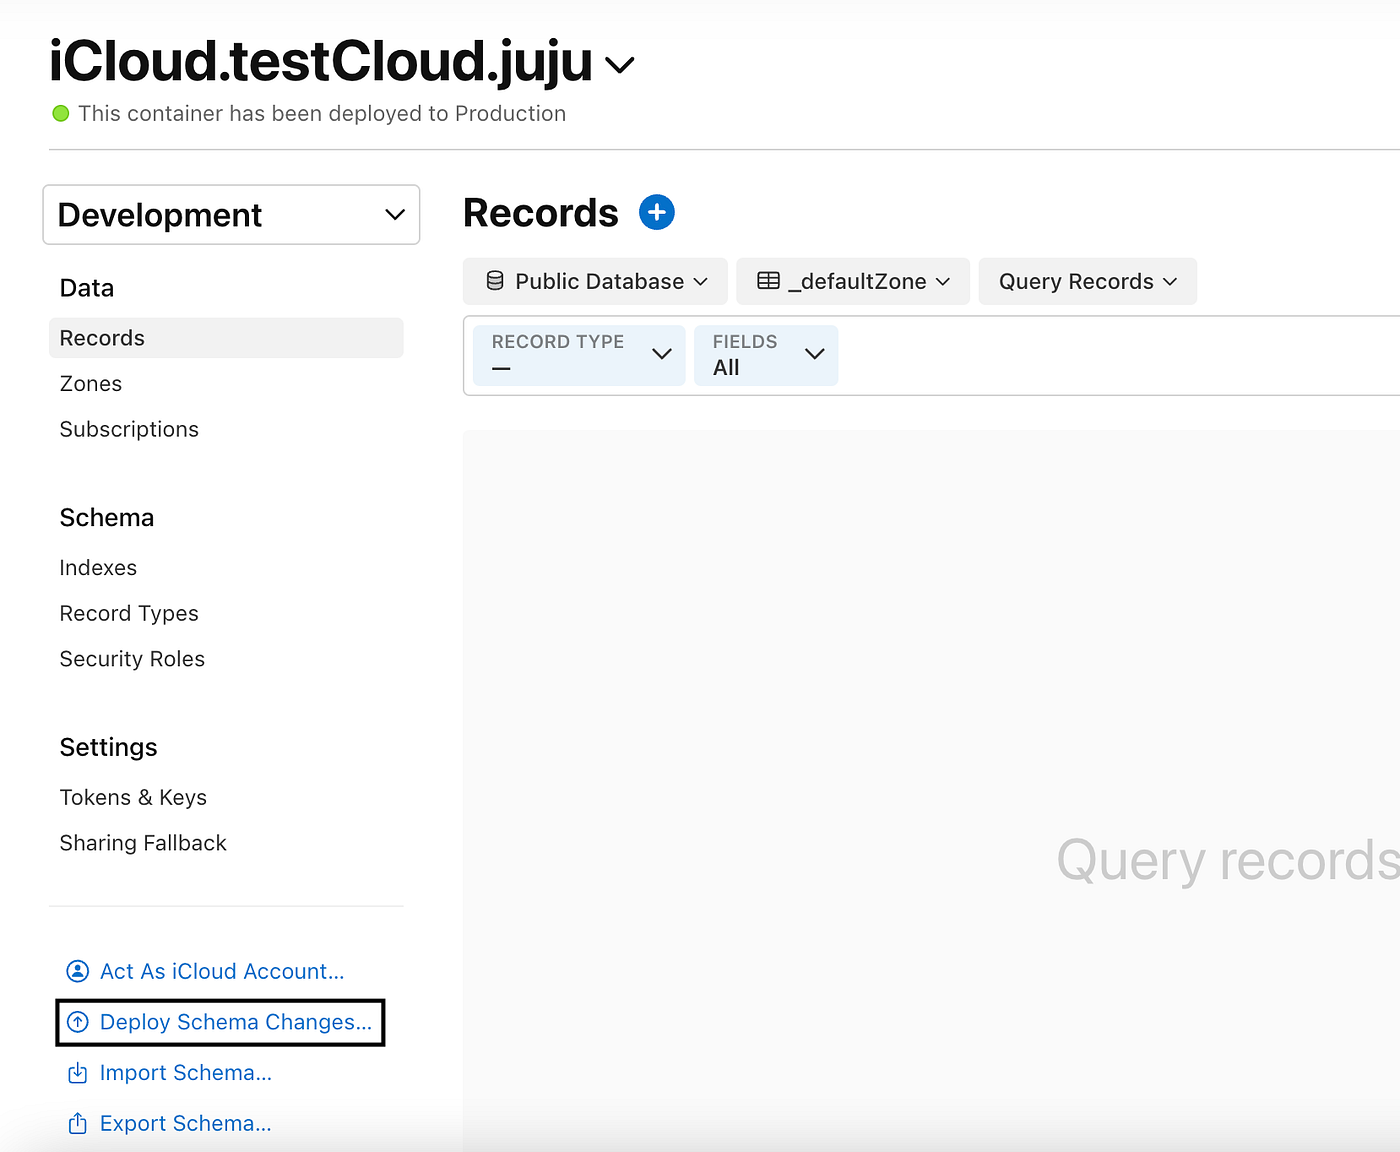Click the blue plus to add a record

coord(657,212)
